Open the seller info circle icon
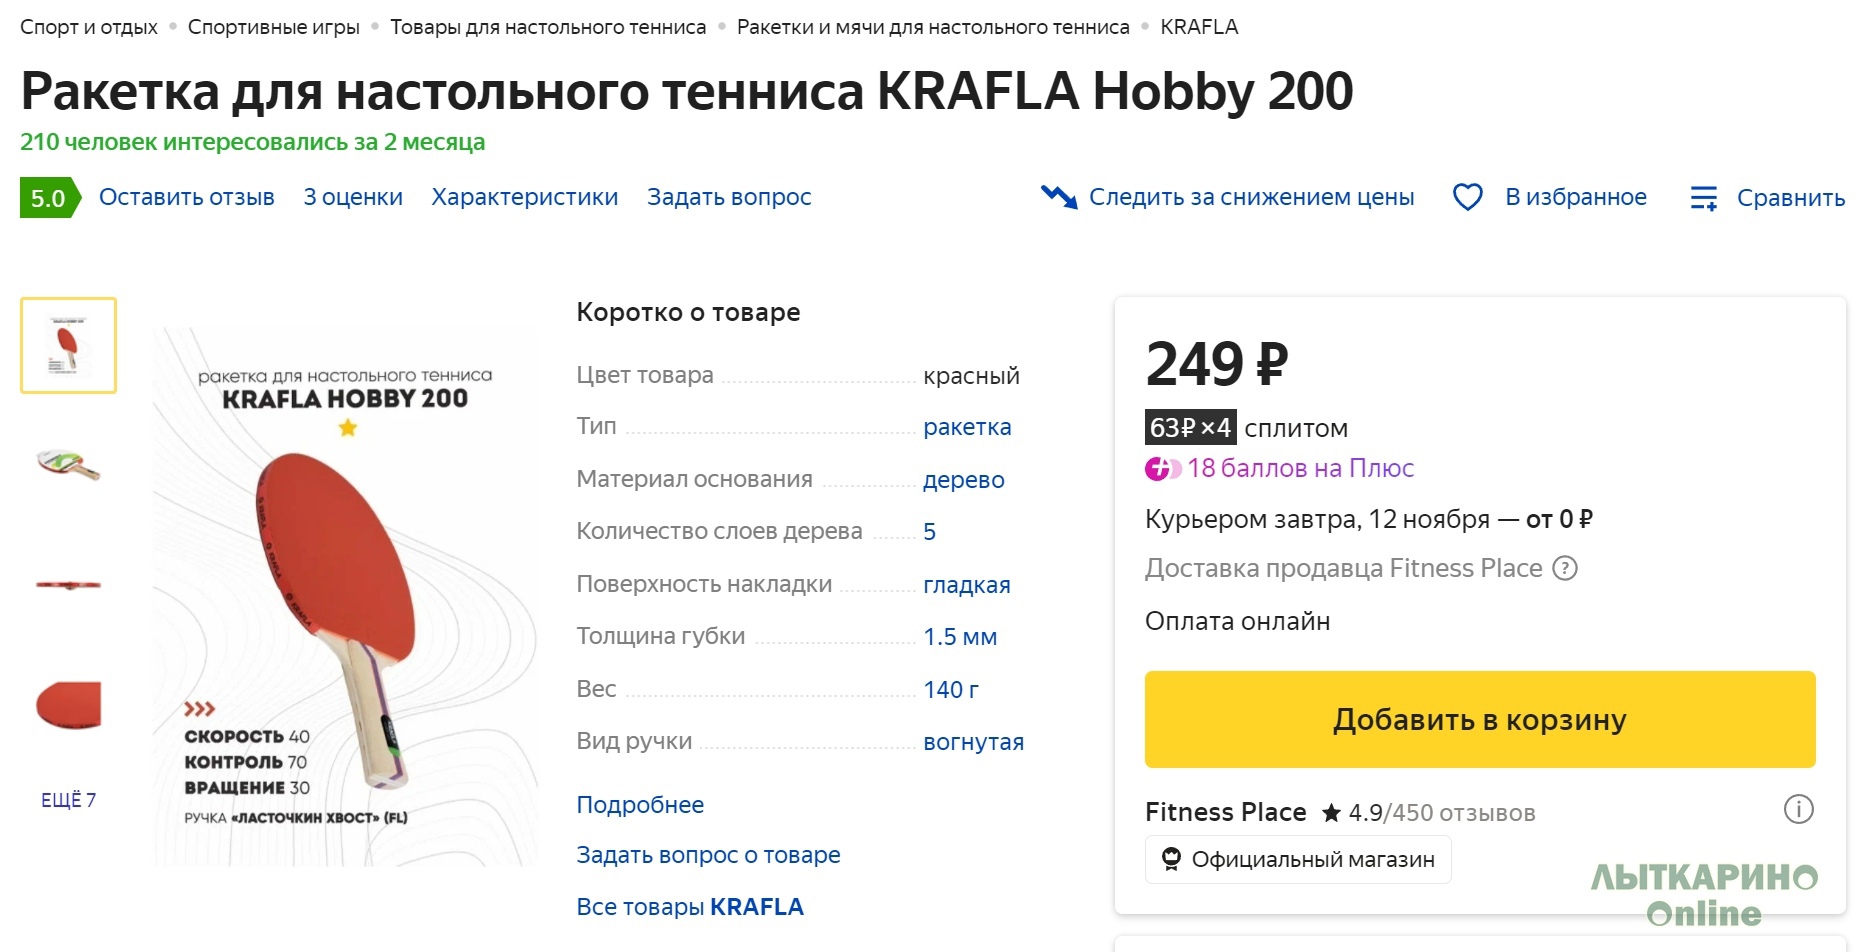 [x=1798, y=809]
